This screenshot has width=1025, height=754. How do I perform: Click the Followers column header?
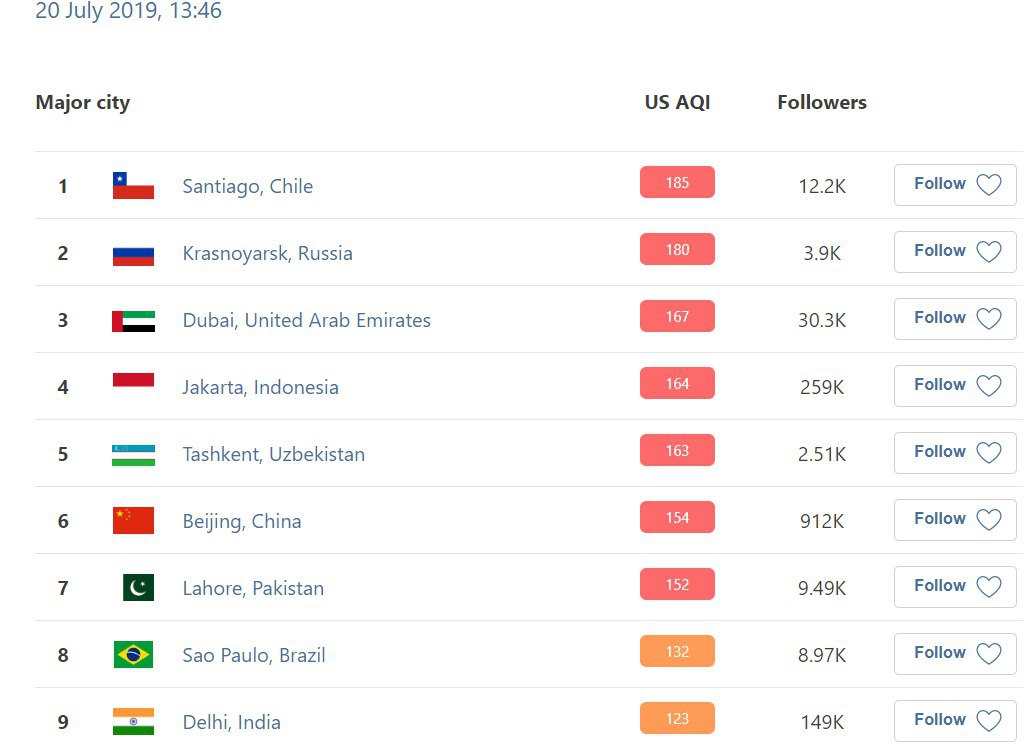click(x=822, y=102)
